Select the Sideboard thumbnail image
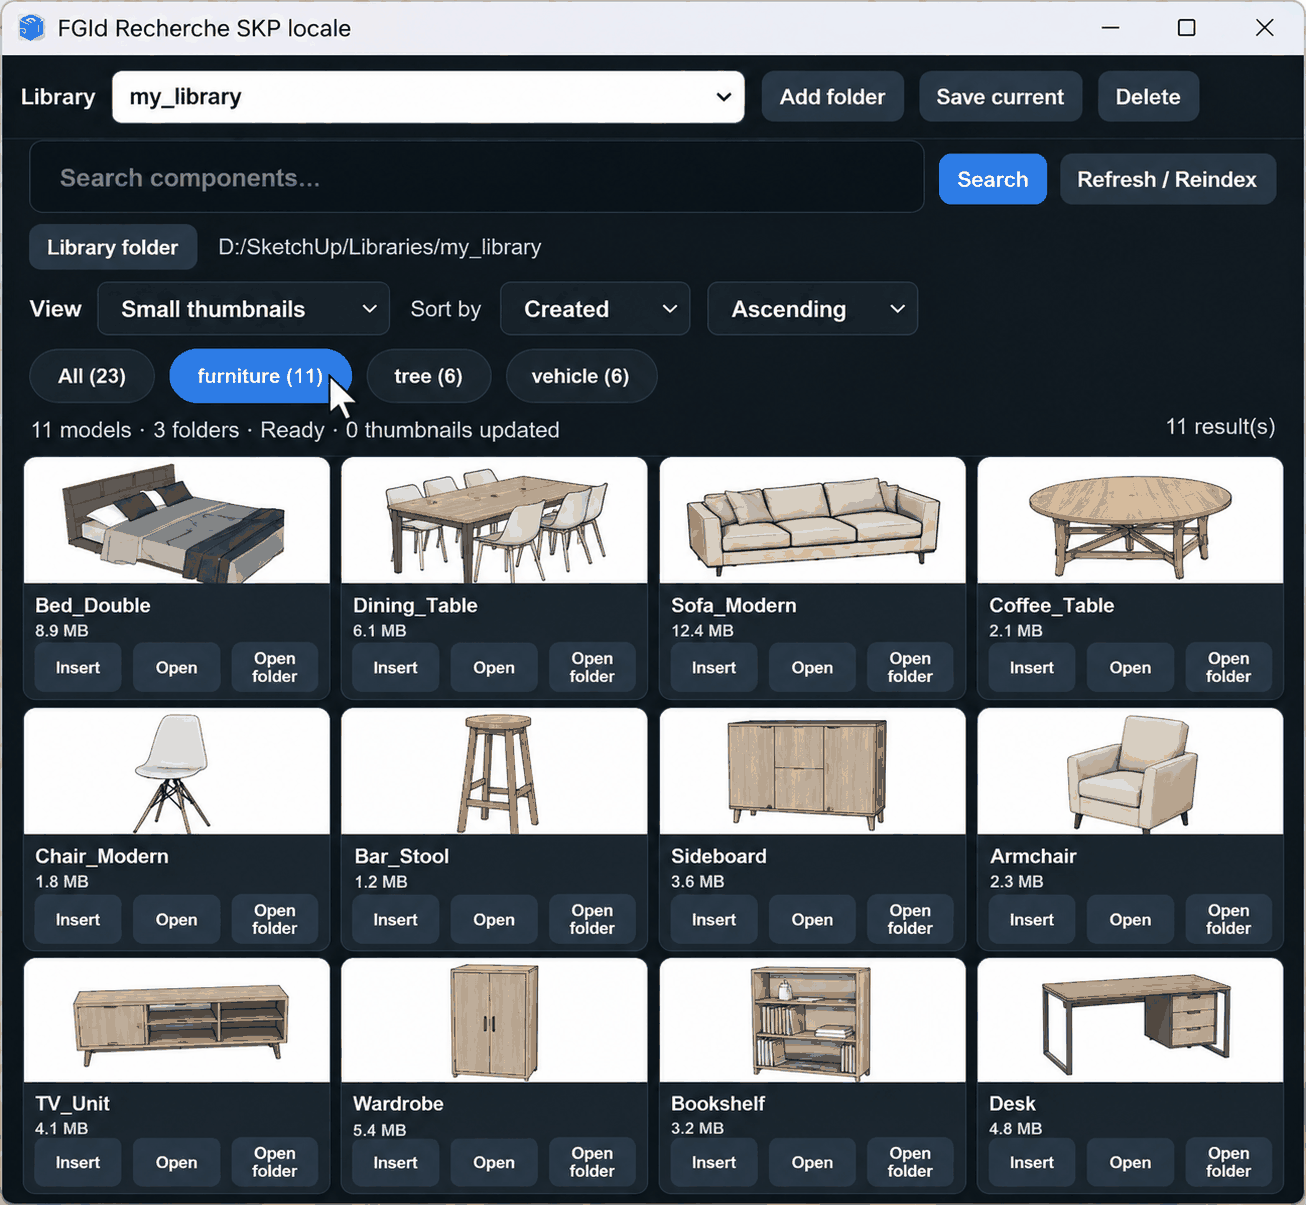 tap(812, 772)
